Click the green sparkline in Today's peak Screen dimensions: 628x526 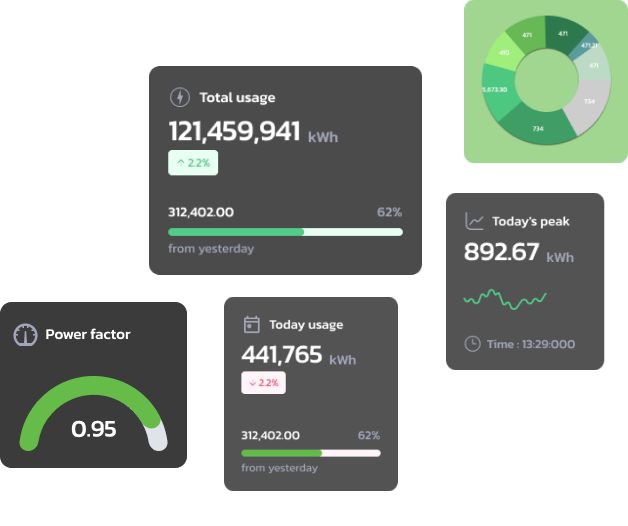[505, 298]
